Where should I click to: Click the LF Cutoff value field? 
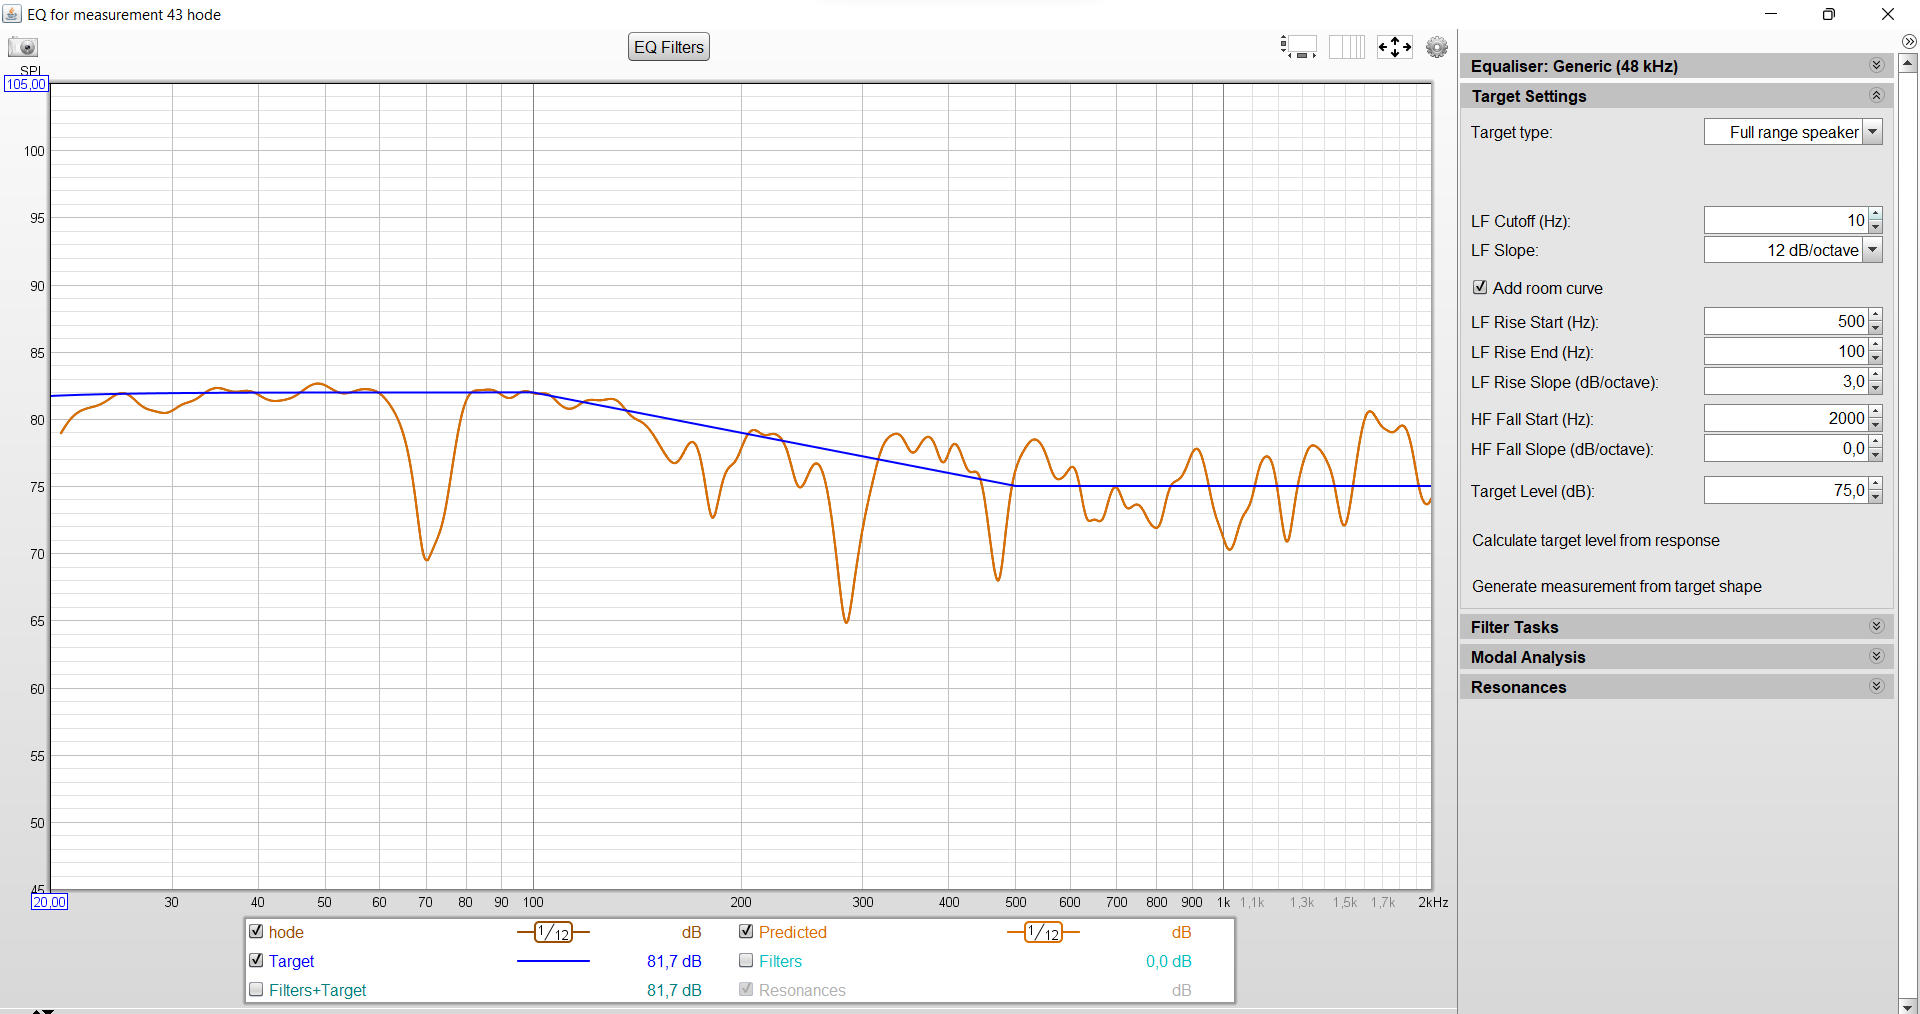coord(1786,220)
